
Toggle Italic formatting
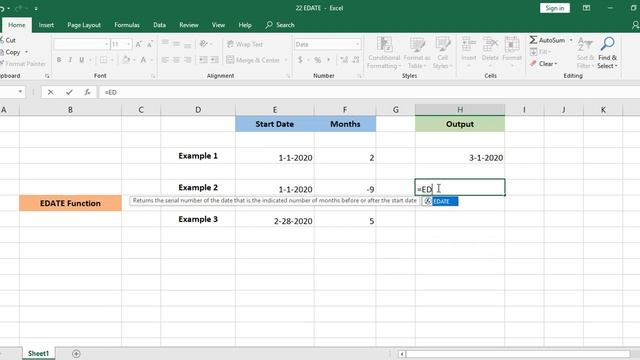pos(70,60)
